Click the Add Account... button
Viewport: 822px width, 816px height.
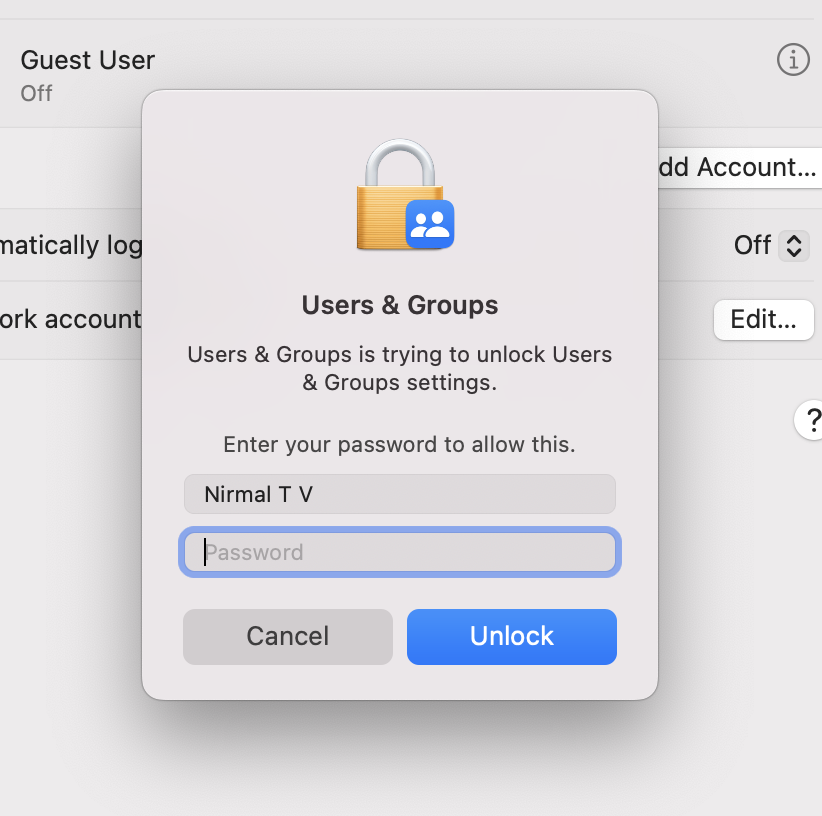pos(739,168)
